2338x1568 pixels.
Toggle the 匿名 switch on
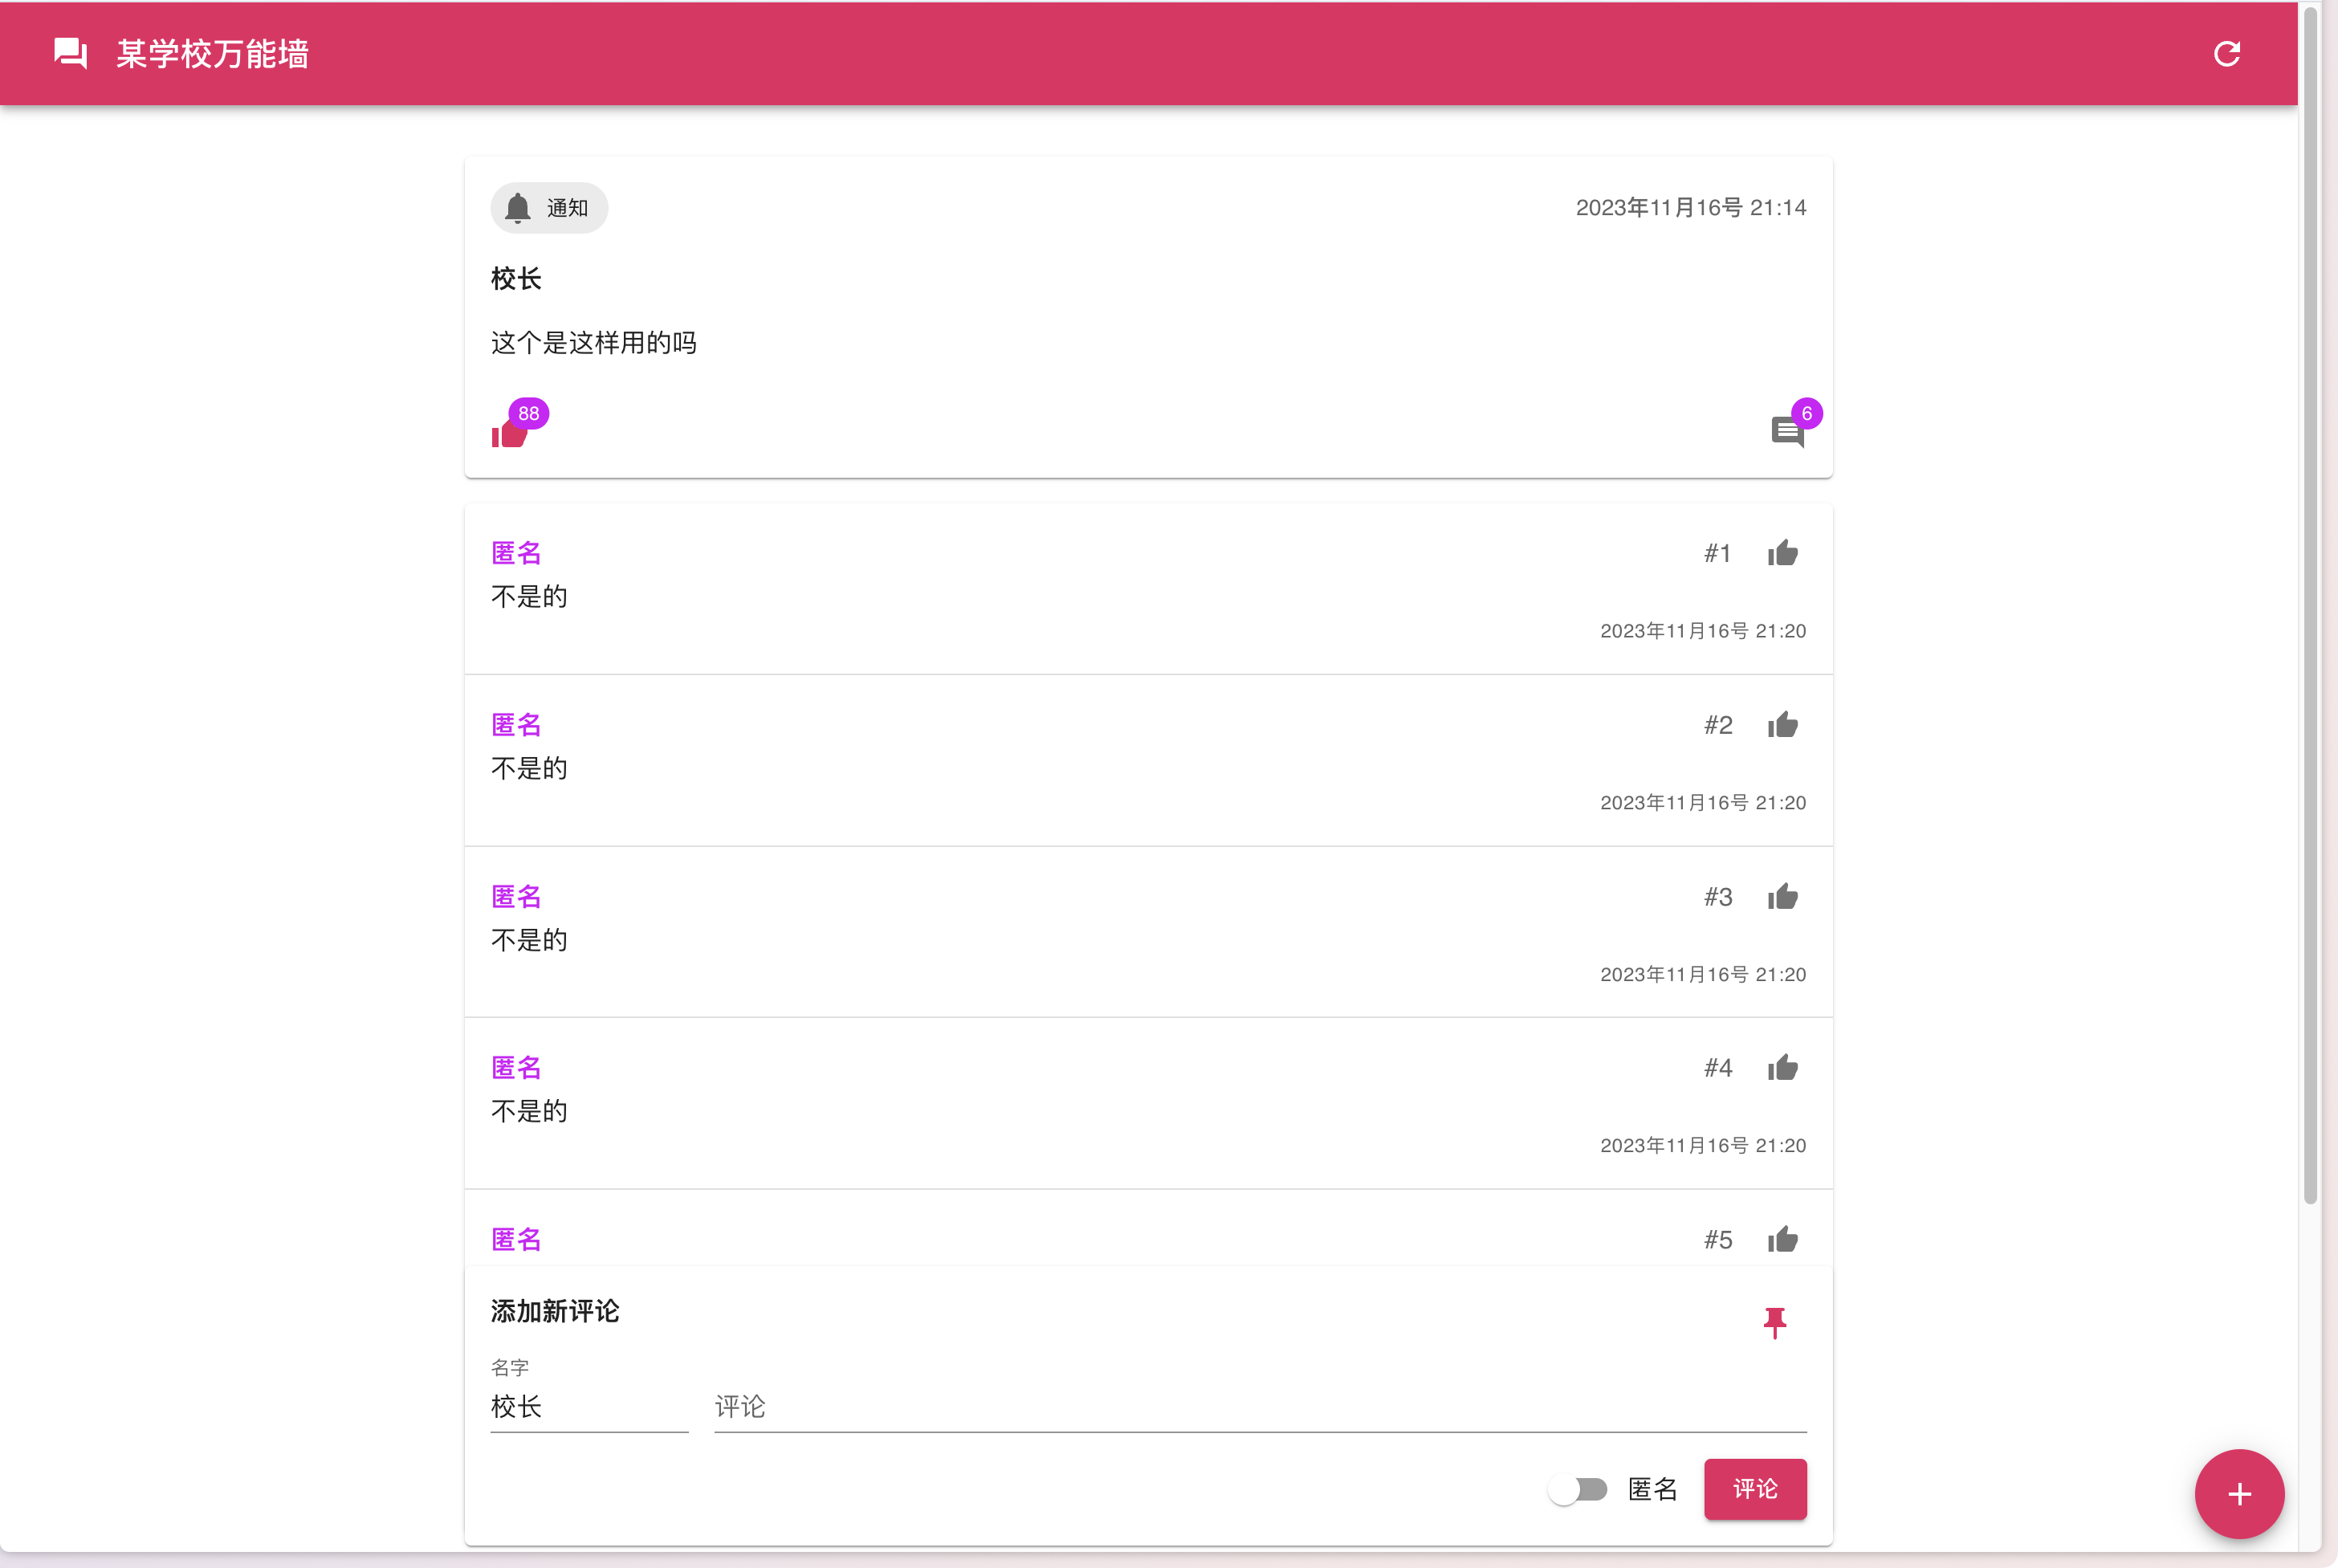[1578, 1489]
